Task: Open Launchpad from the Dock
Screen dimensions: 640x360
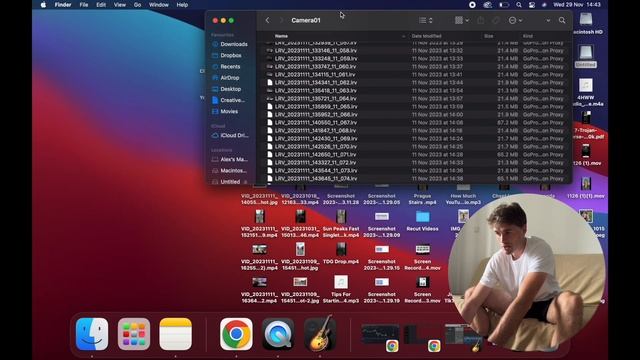Action: pos(134,334)
